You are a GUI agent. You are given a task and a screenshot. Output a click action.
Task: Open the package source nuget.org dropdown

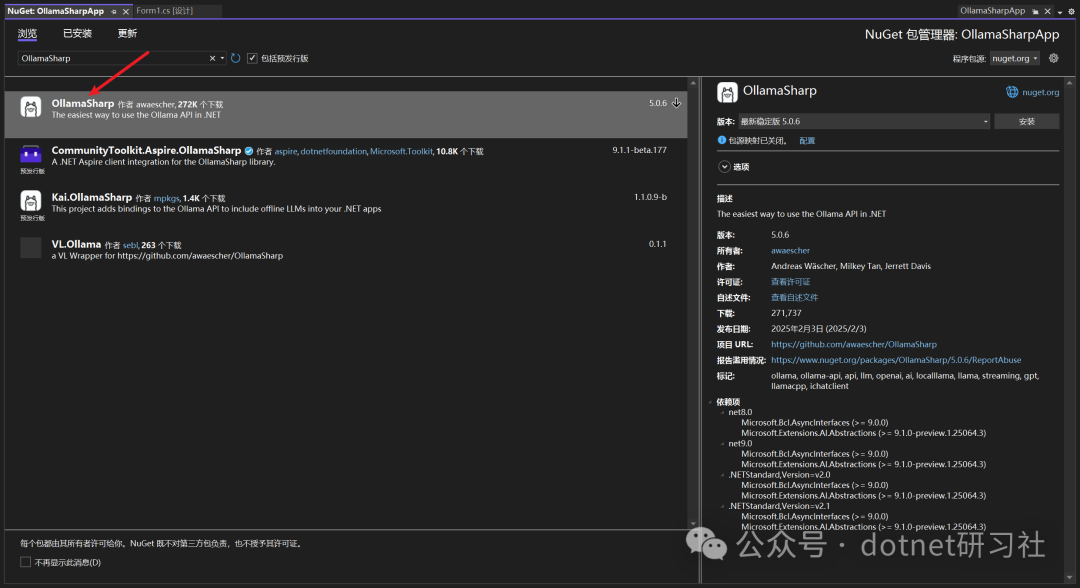(x=1035, y=59)
